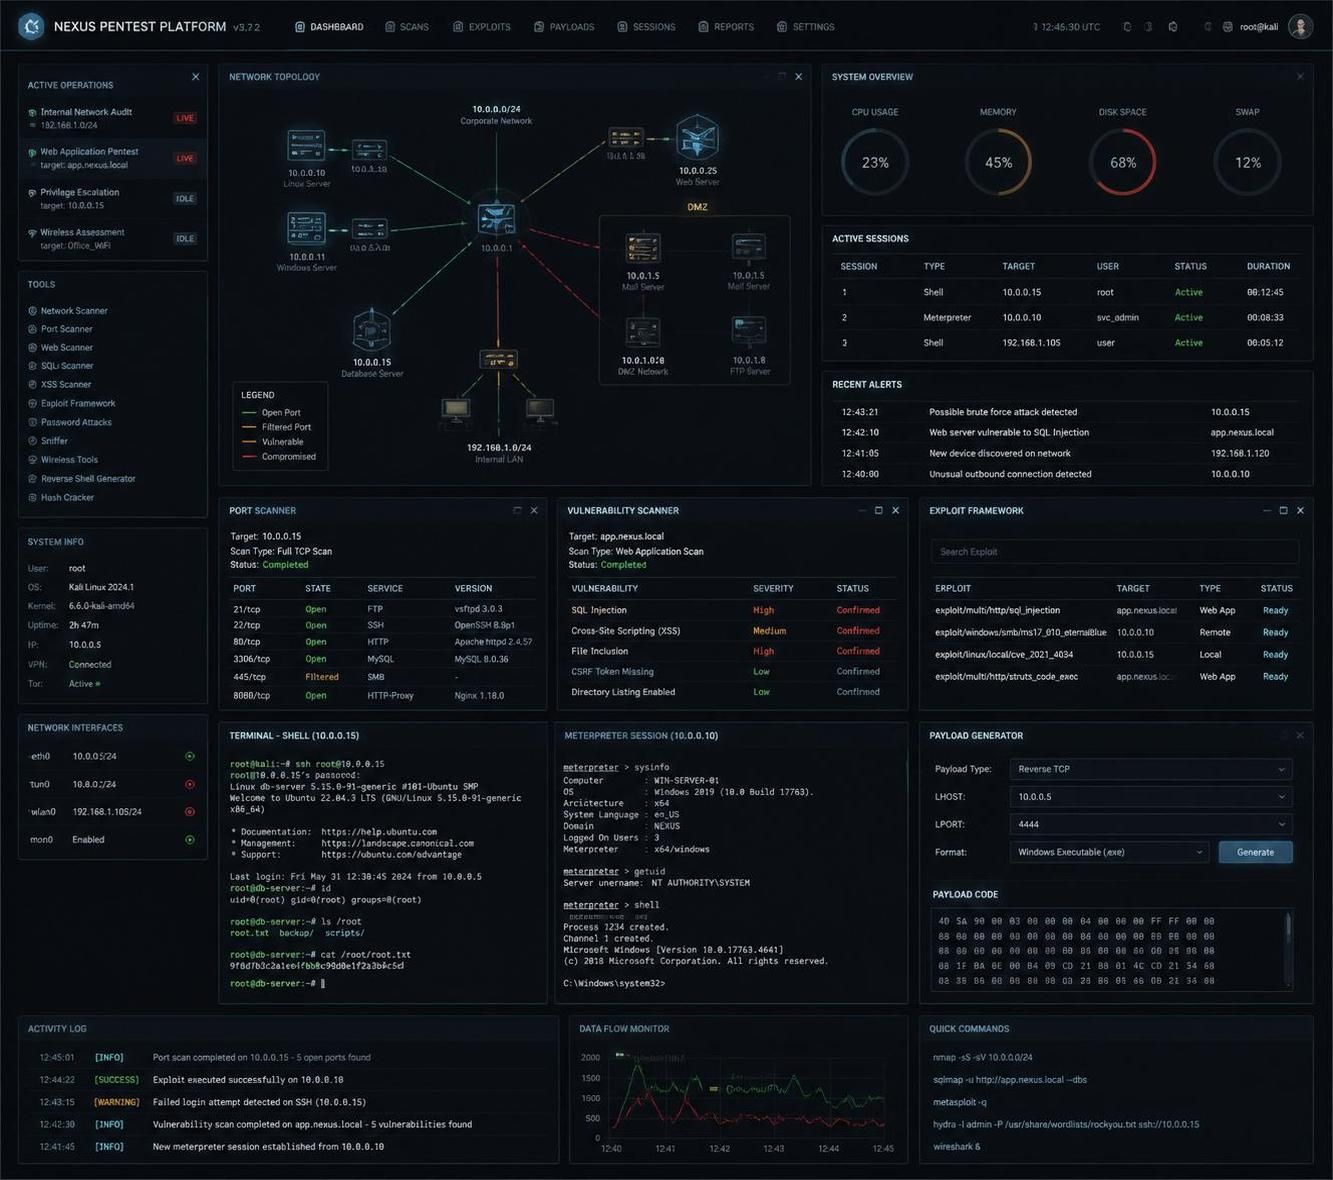Select the SQLi Scanner tool

click(x=66, y=366)
